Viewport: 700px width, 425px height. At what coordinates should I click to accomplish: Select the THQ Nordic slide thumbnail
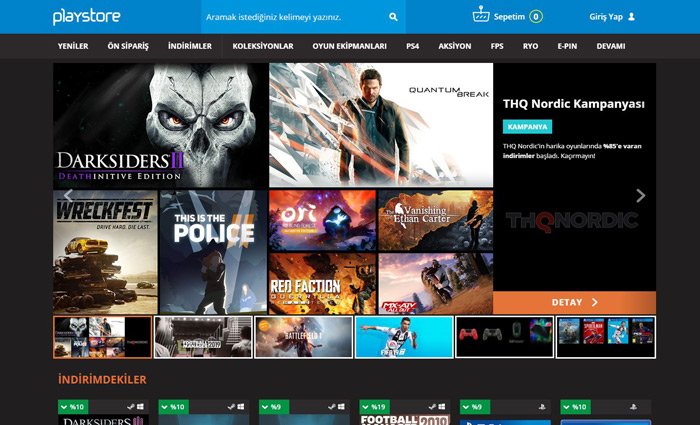coord(103,337)
